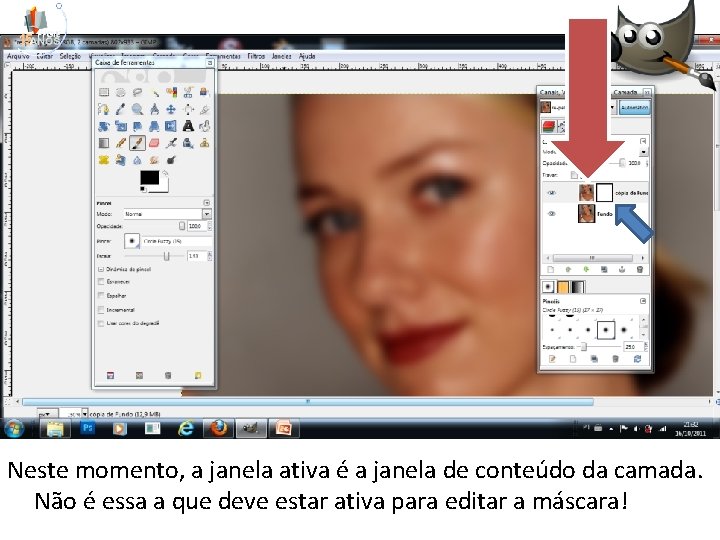
Task: Enable the Esvanecer checkbox
Action: coord(101,281)
